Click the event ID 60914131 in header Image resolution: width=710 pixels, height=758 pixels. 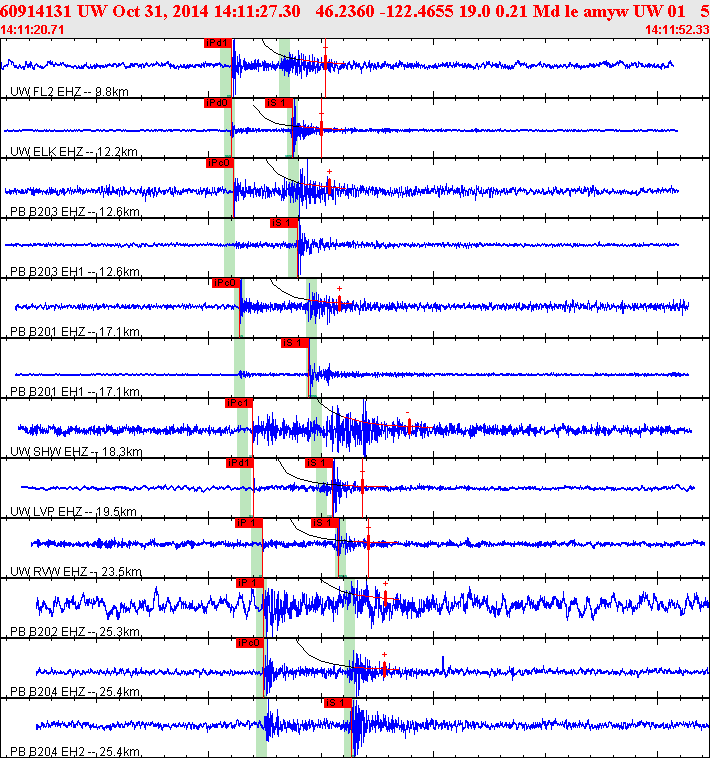36,10
